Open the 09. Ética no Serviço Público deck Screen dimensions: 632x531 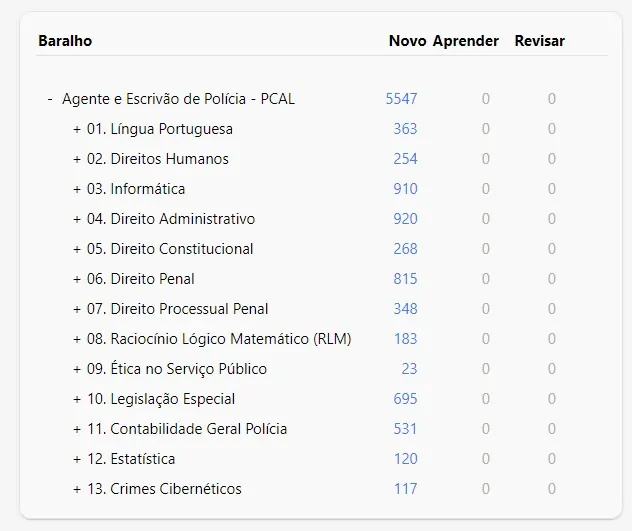coord(177,369)
